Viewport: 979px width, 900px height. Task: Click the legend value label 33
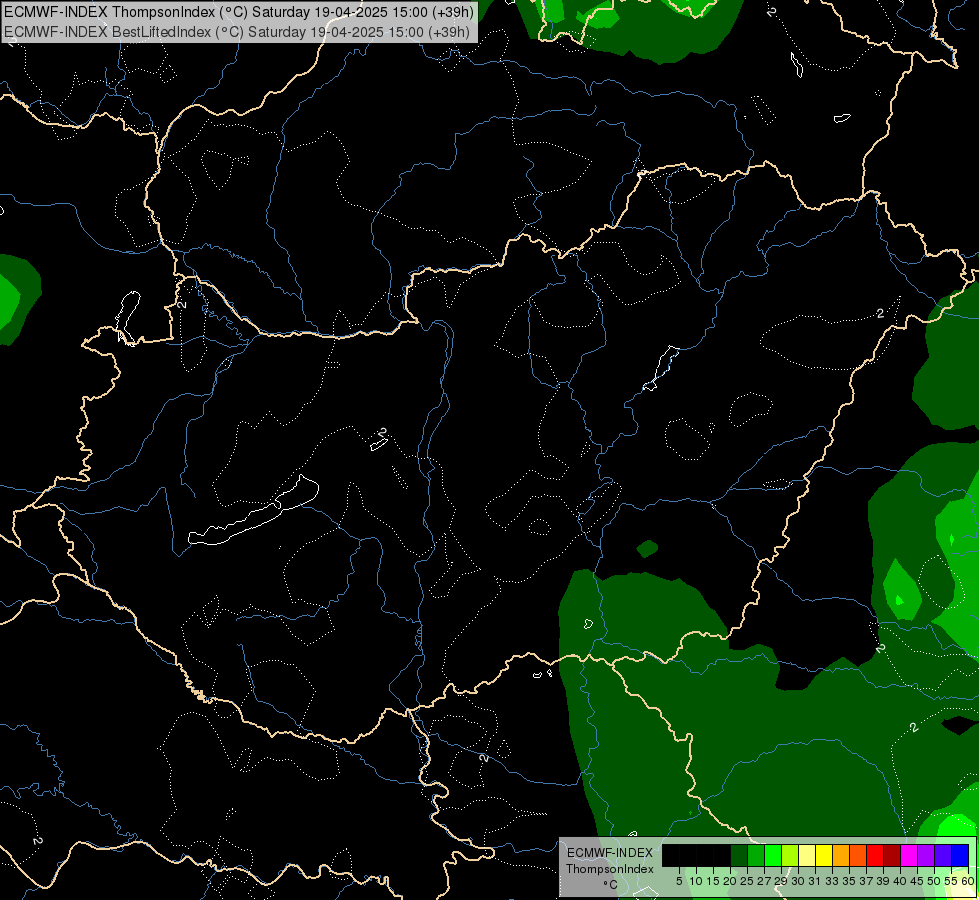[x=832, y=881]
